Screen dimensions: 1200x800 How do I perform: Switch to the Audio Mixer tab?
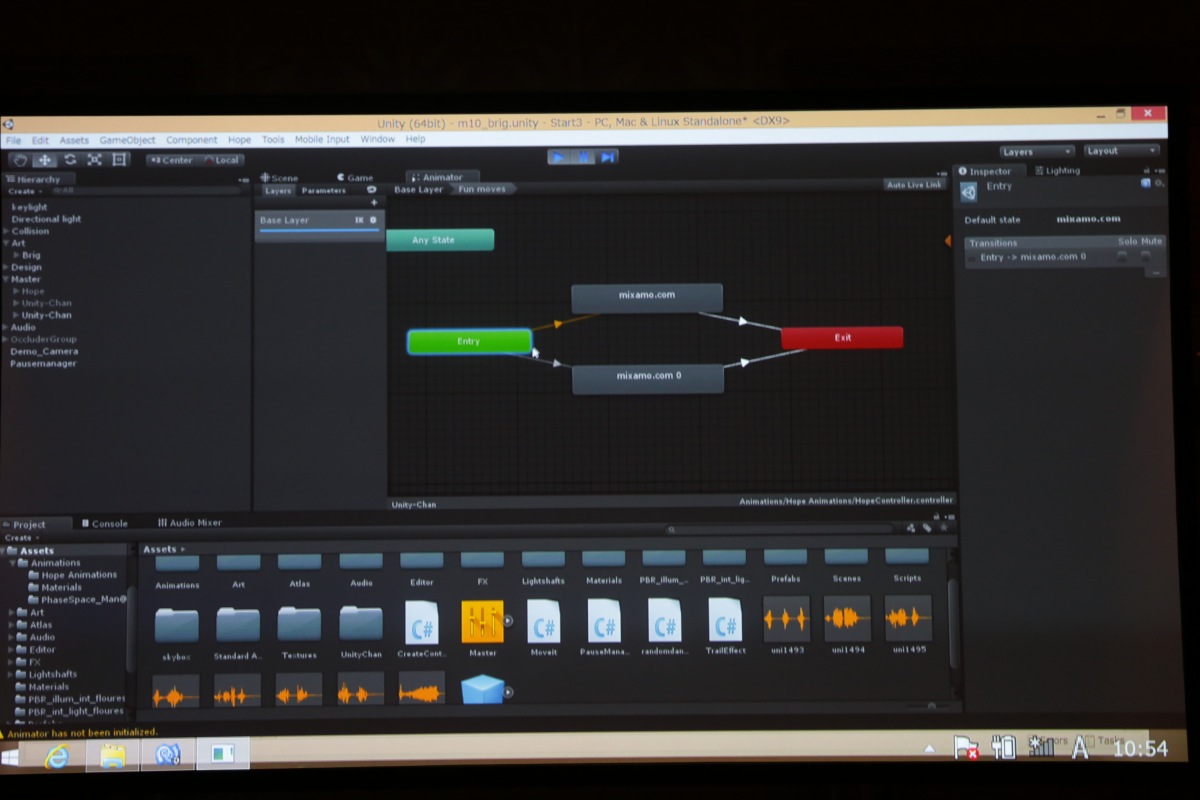click(190, 523)
